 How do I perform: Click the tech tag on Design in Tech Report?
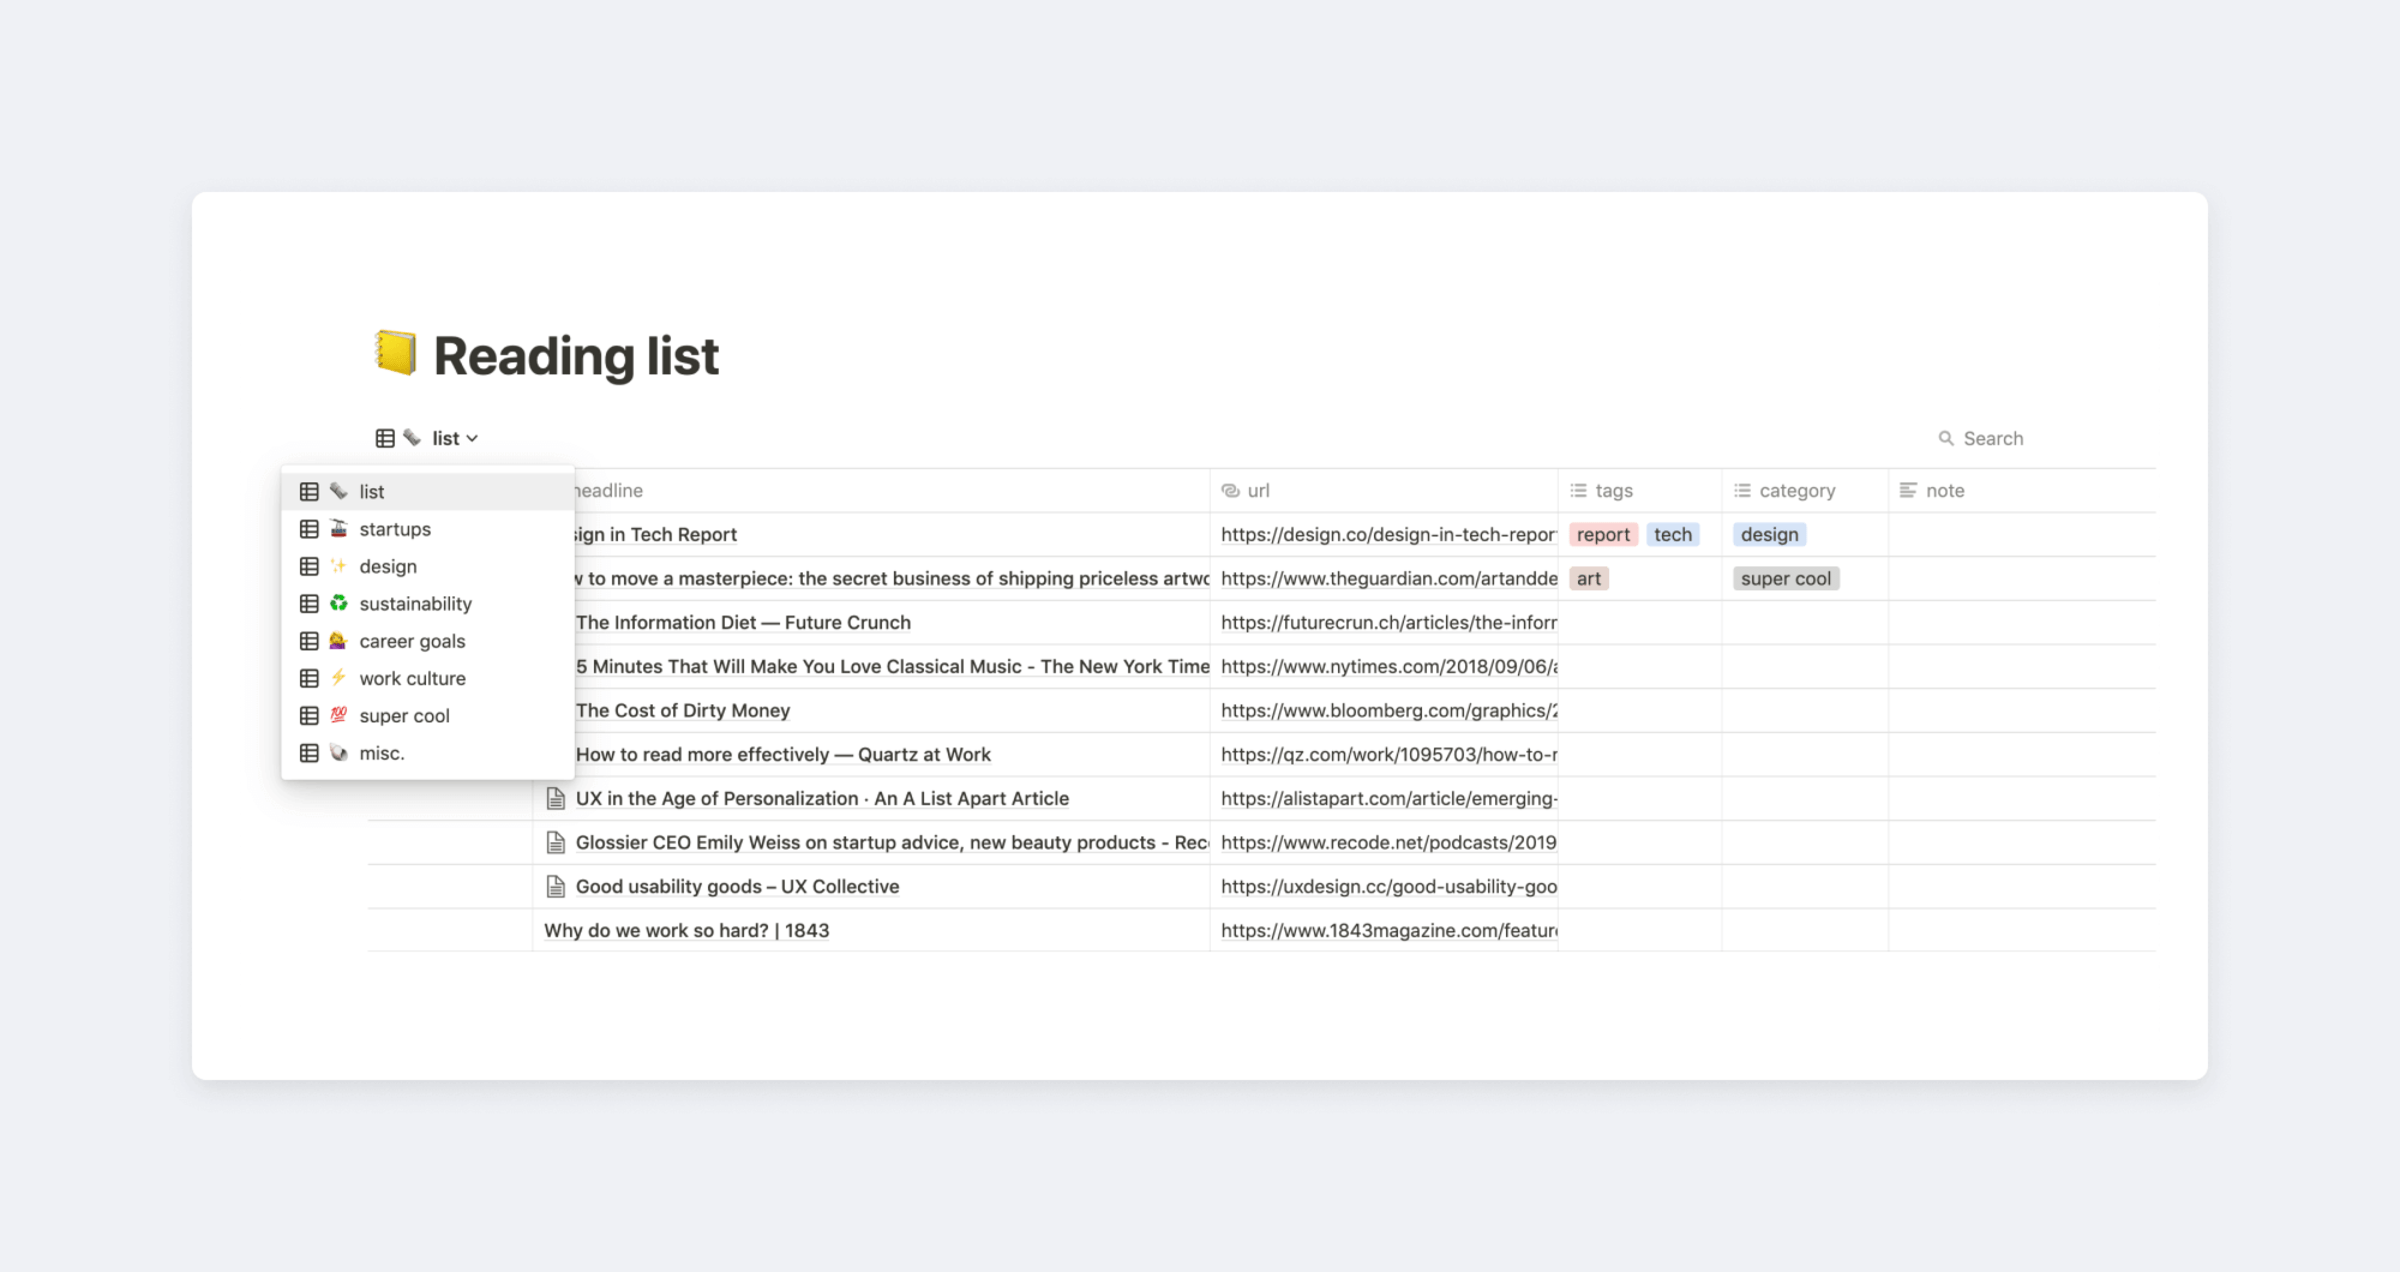click(1671, 534)
